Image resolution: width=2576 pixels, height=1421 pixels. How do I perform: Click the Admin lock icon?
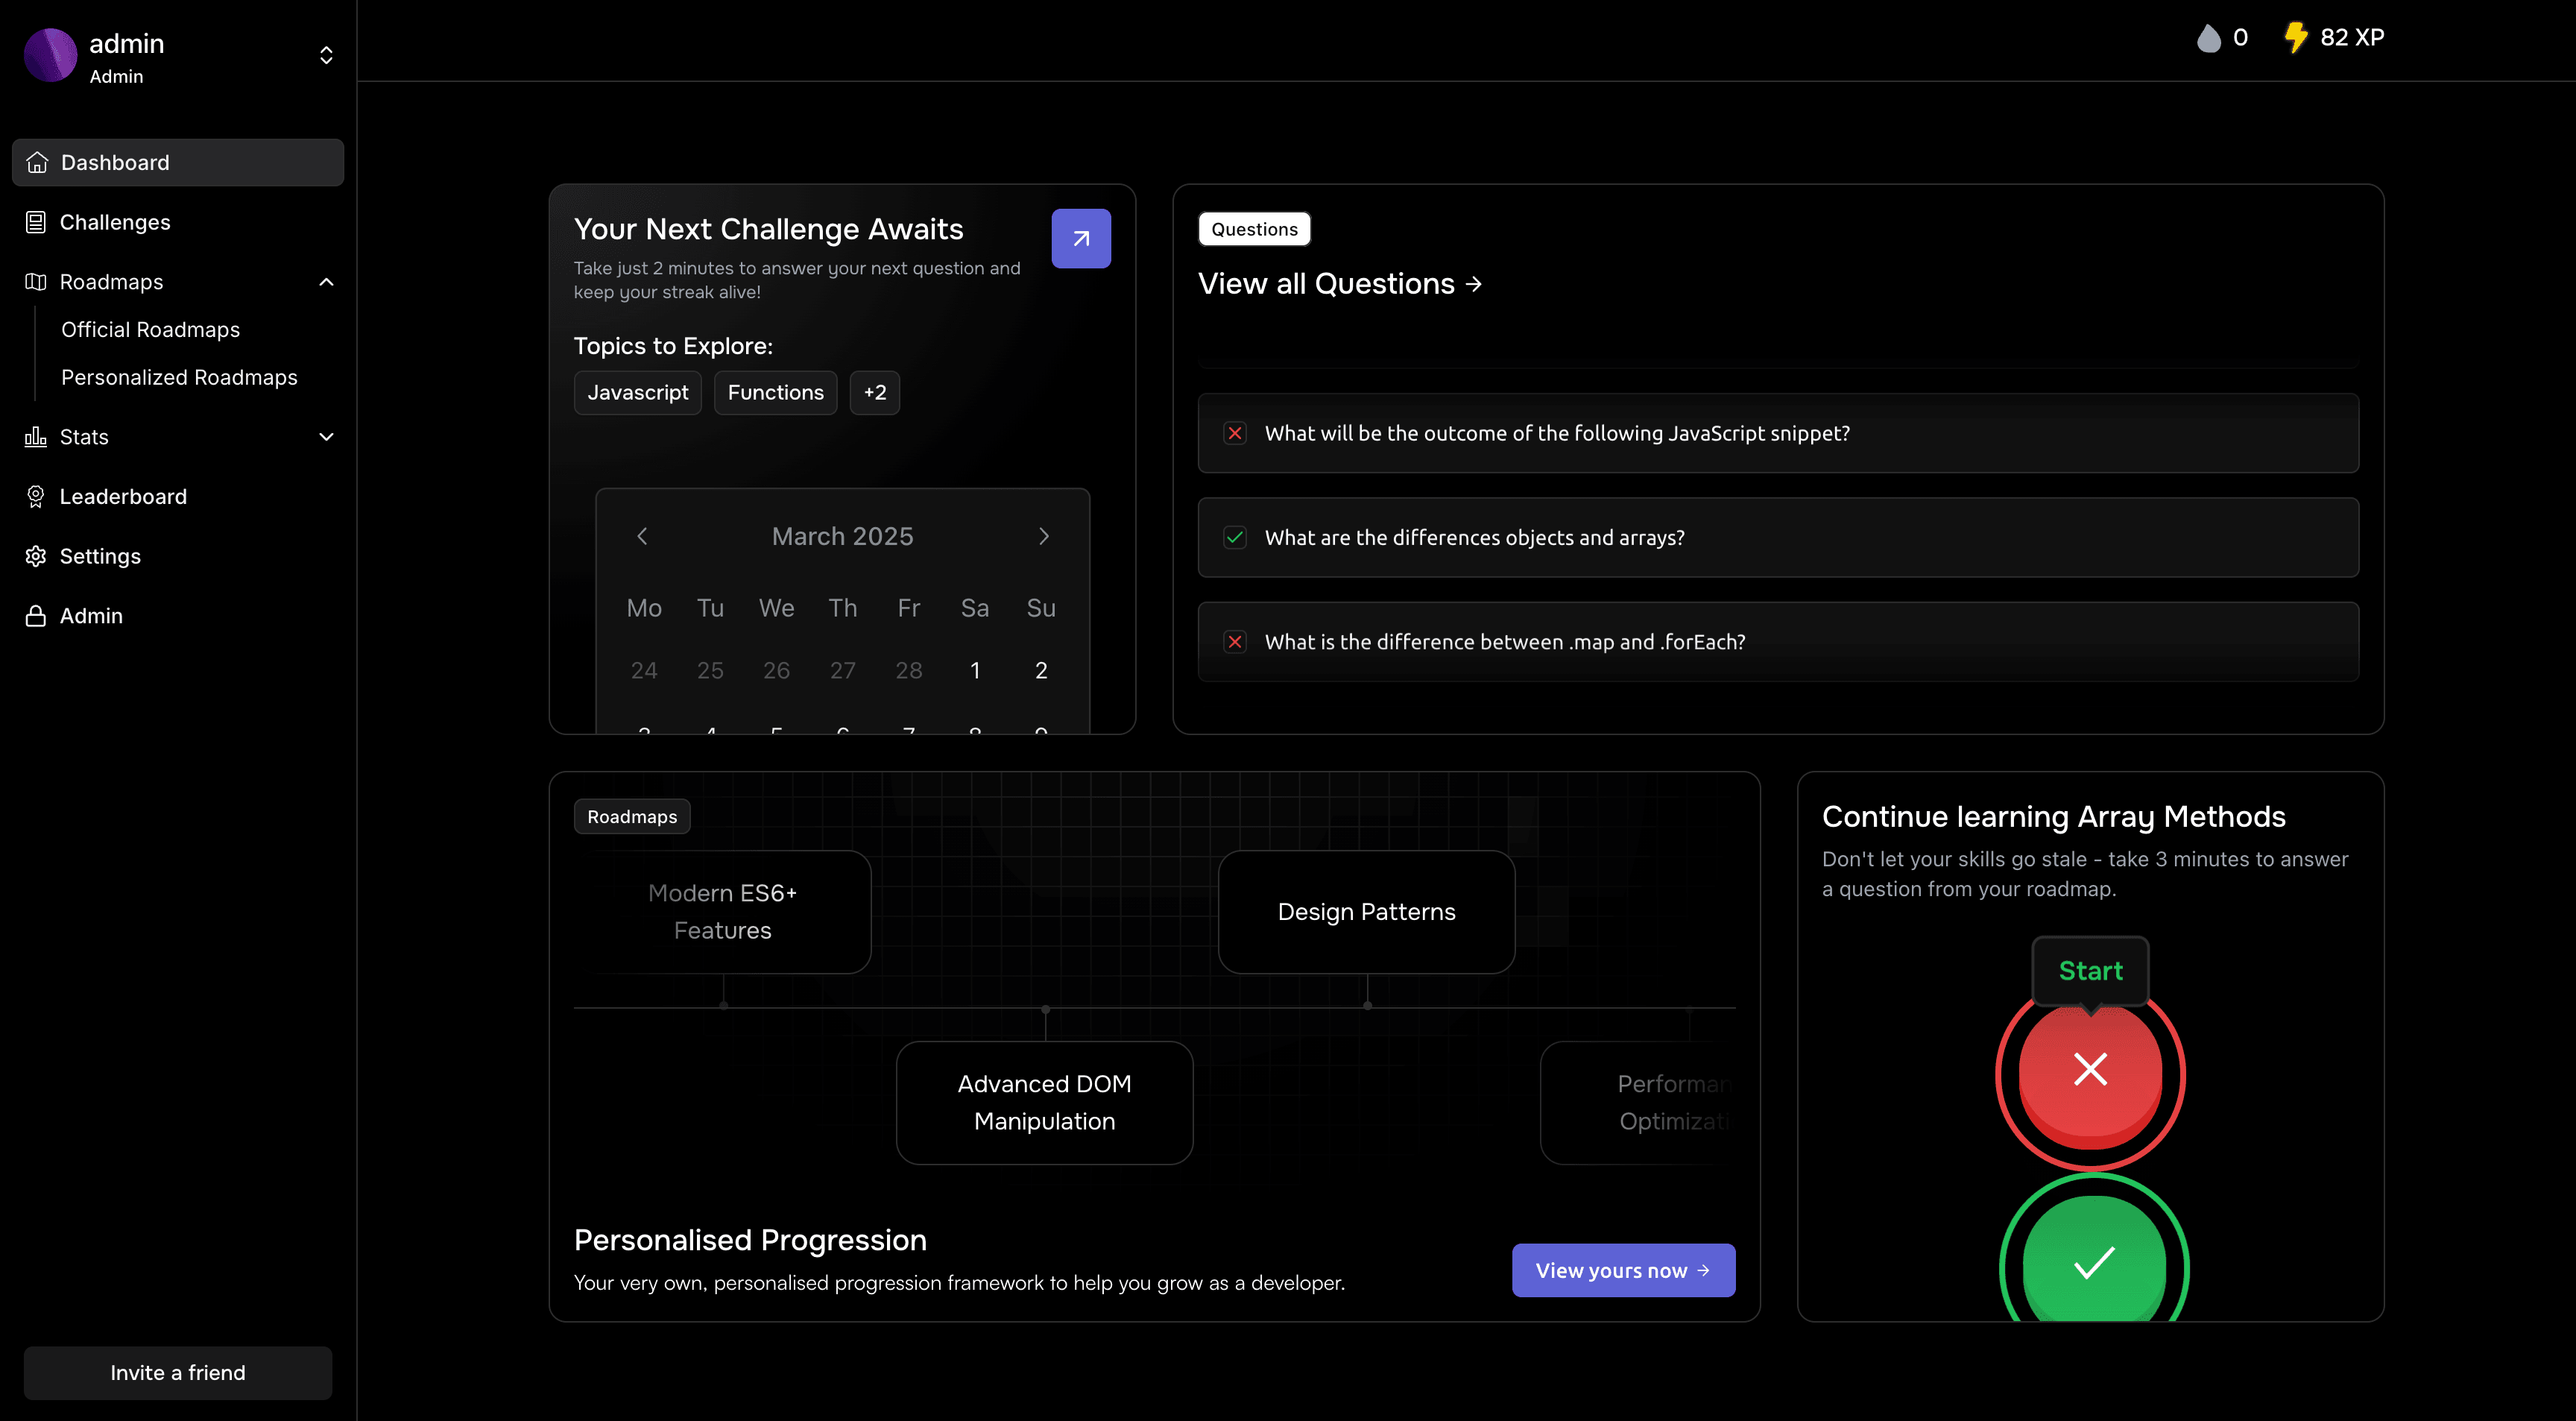(x=37, y=616)
